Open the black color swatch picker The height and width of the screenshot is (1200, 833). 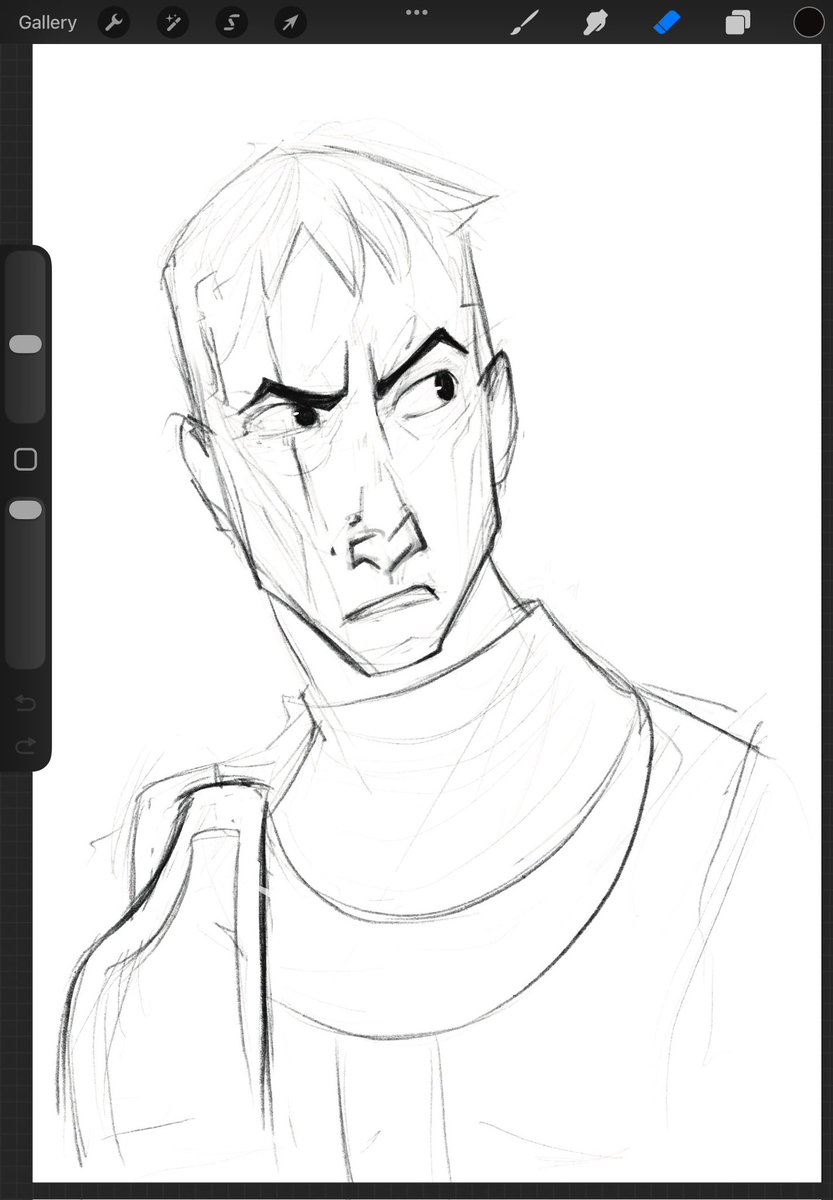coord(809,22)
